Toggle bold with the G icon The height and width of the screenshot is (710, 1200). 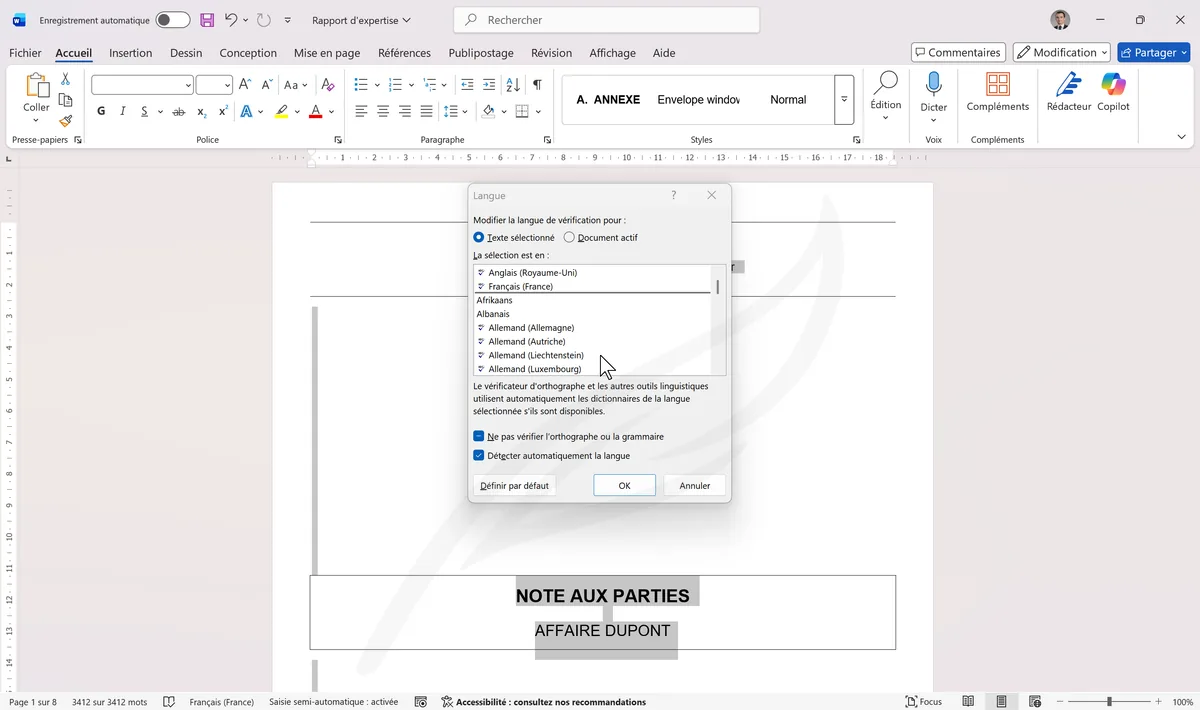pyautogui.click(x=100, y=111)
